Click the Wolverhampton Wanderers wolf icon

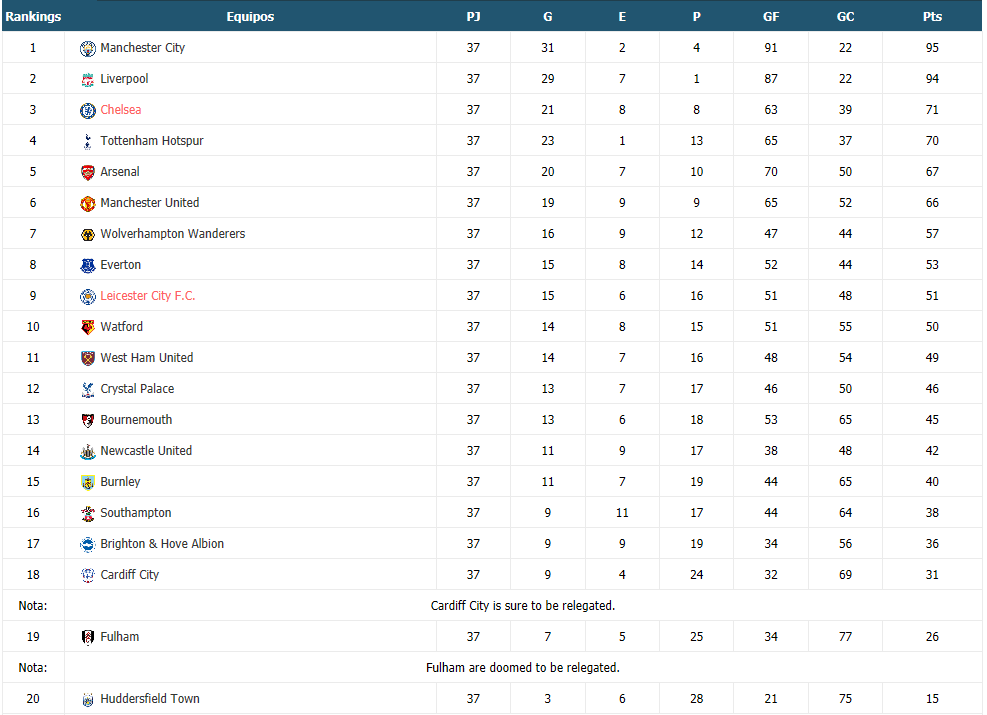tap(87, 234)
